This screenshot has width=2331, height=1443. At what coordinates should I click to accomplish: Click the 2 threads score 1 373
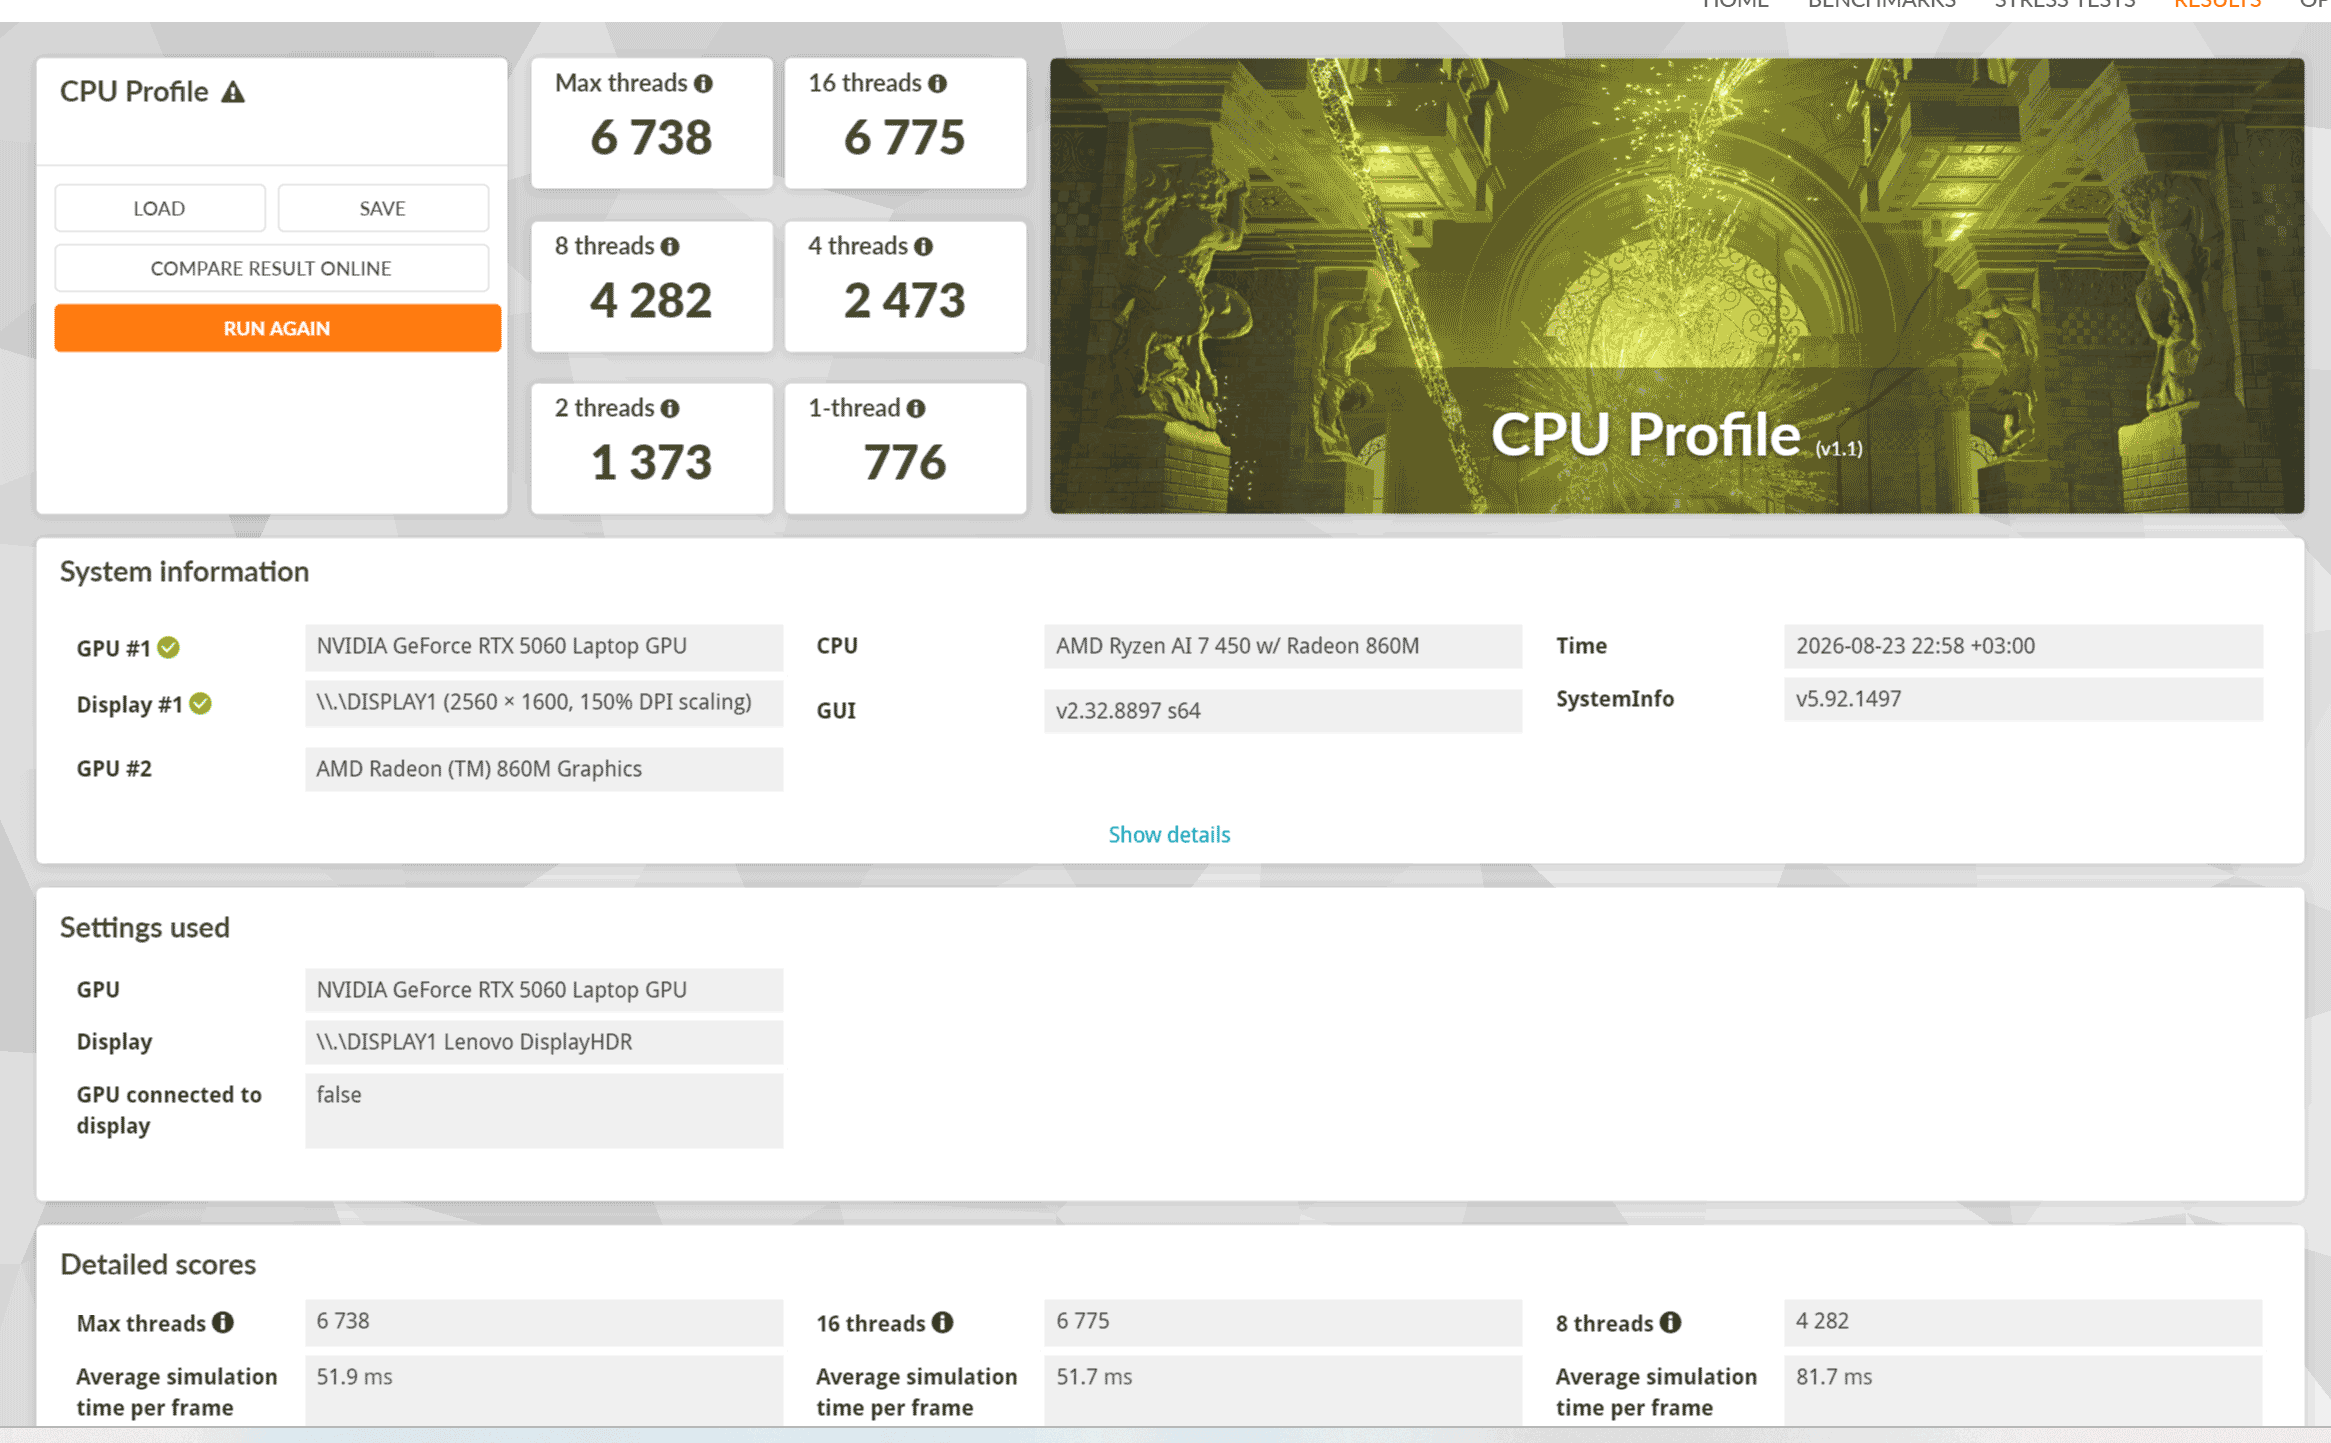(651, 462)
